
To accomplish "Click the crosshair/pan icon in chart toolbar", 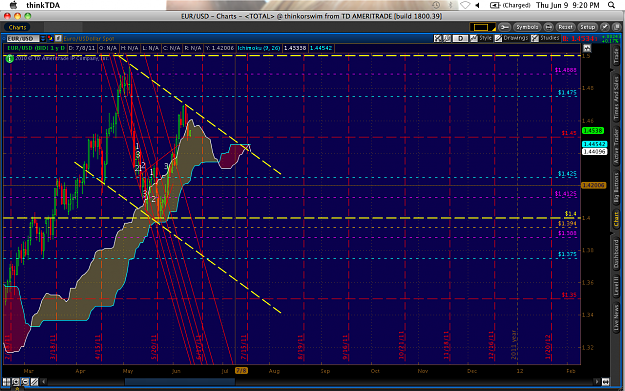I will point(438,38).
